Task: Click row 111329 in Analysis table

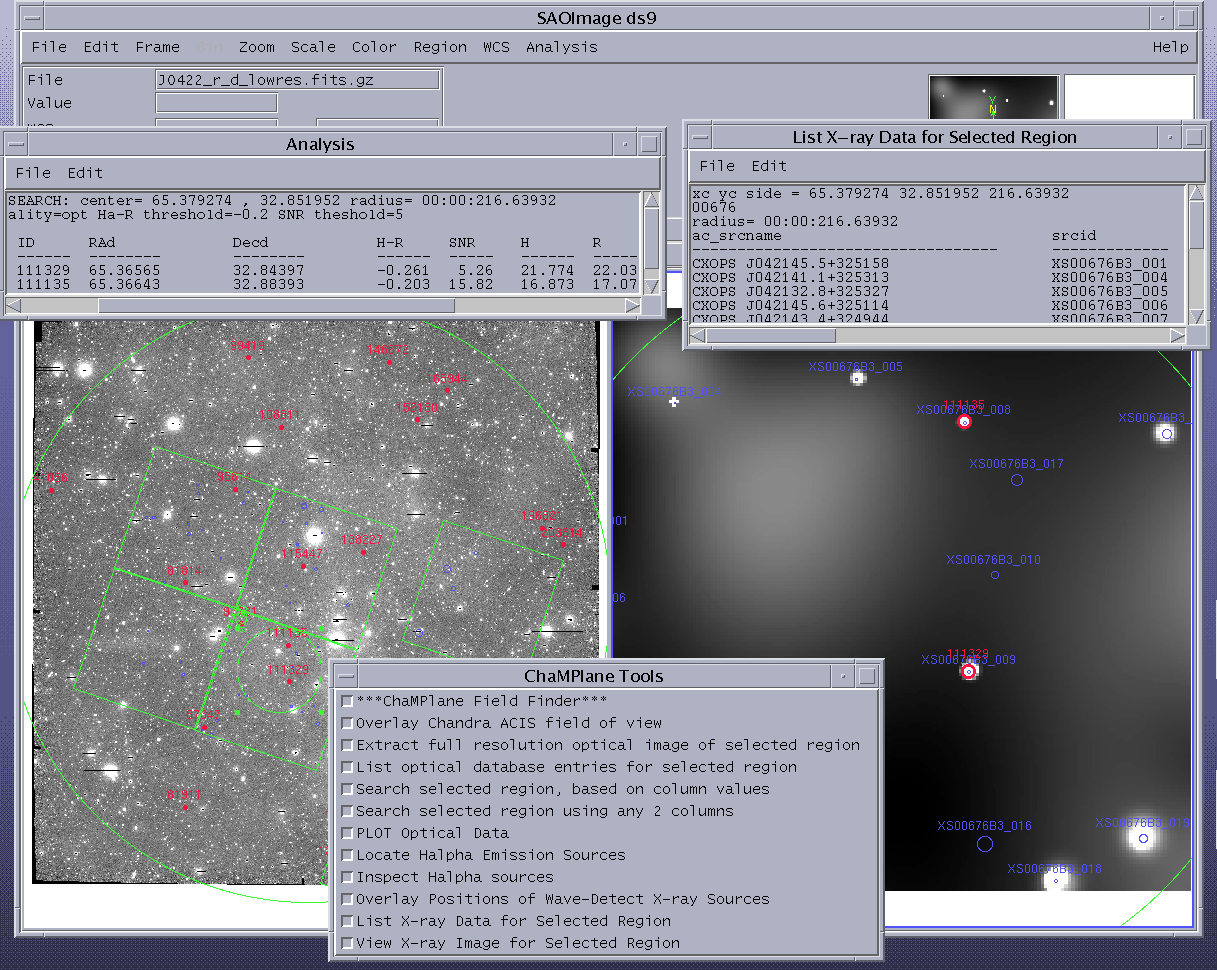Action: (323, 270)
